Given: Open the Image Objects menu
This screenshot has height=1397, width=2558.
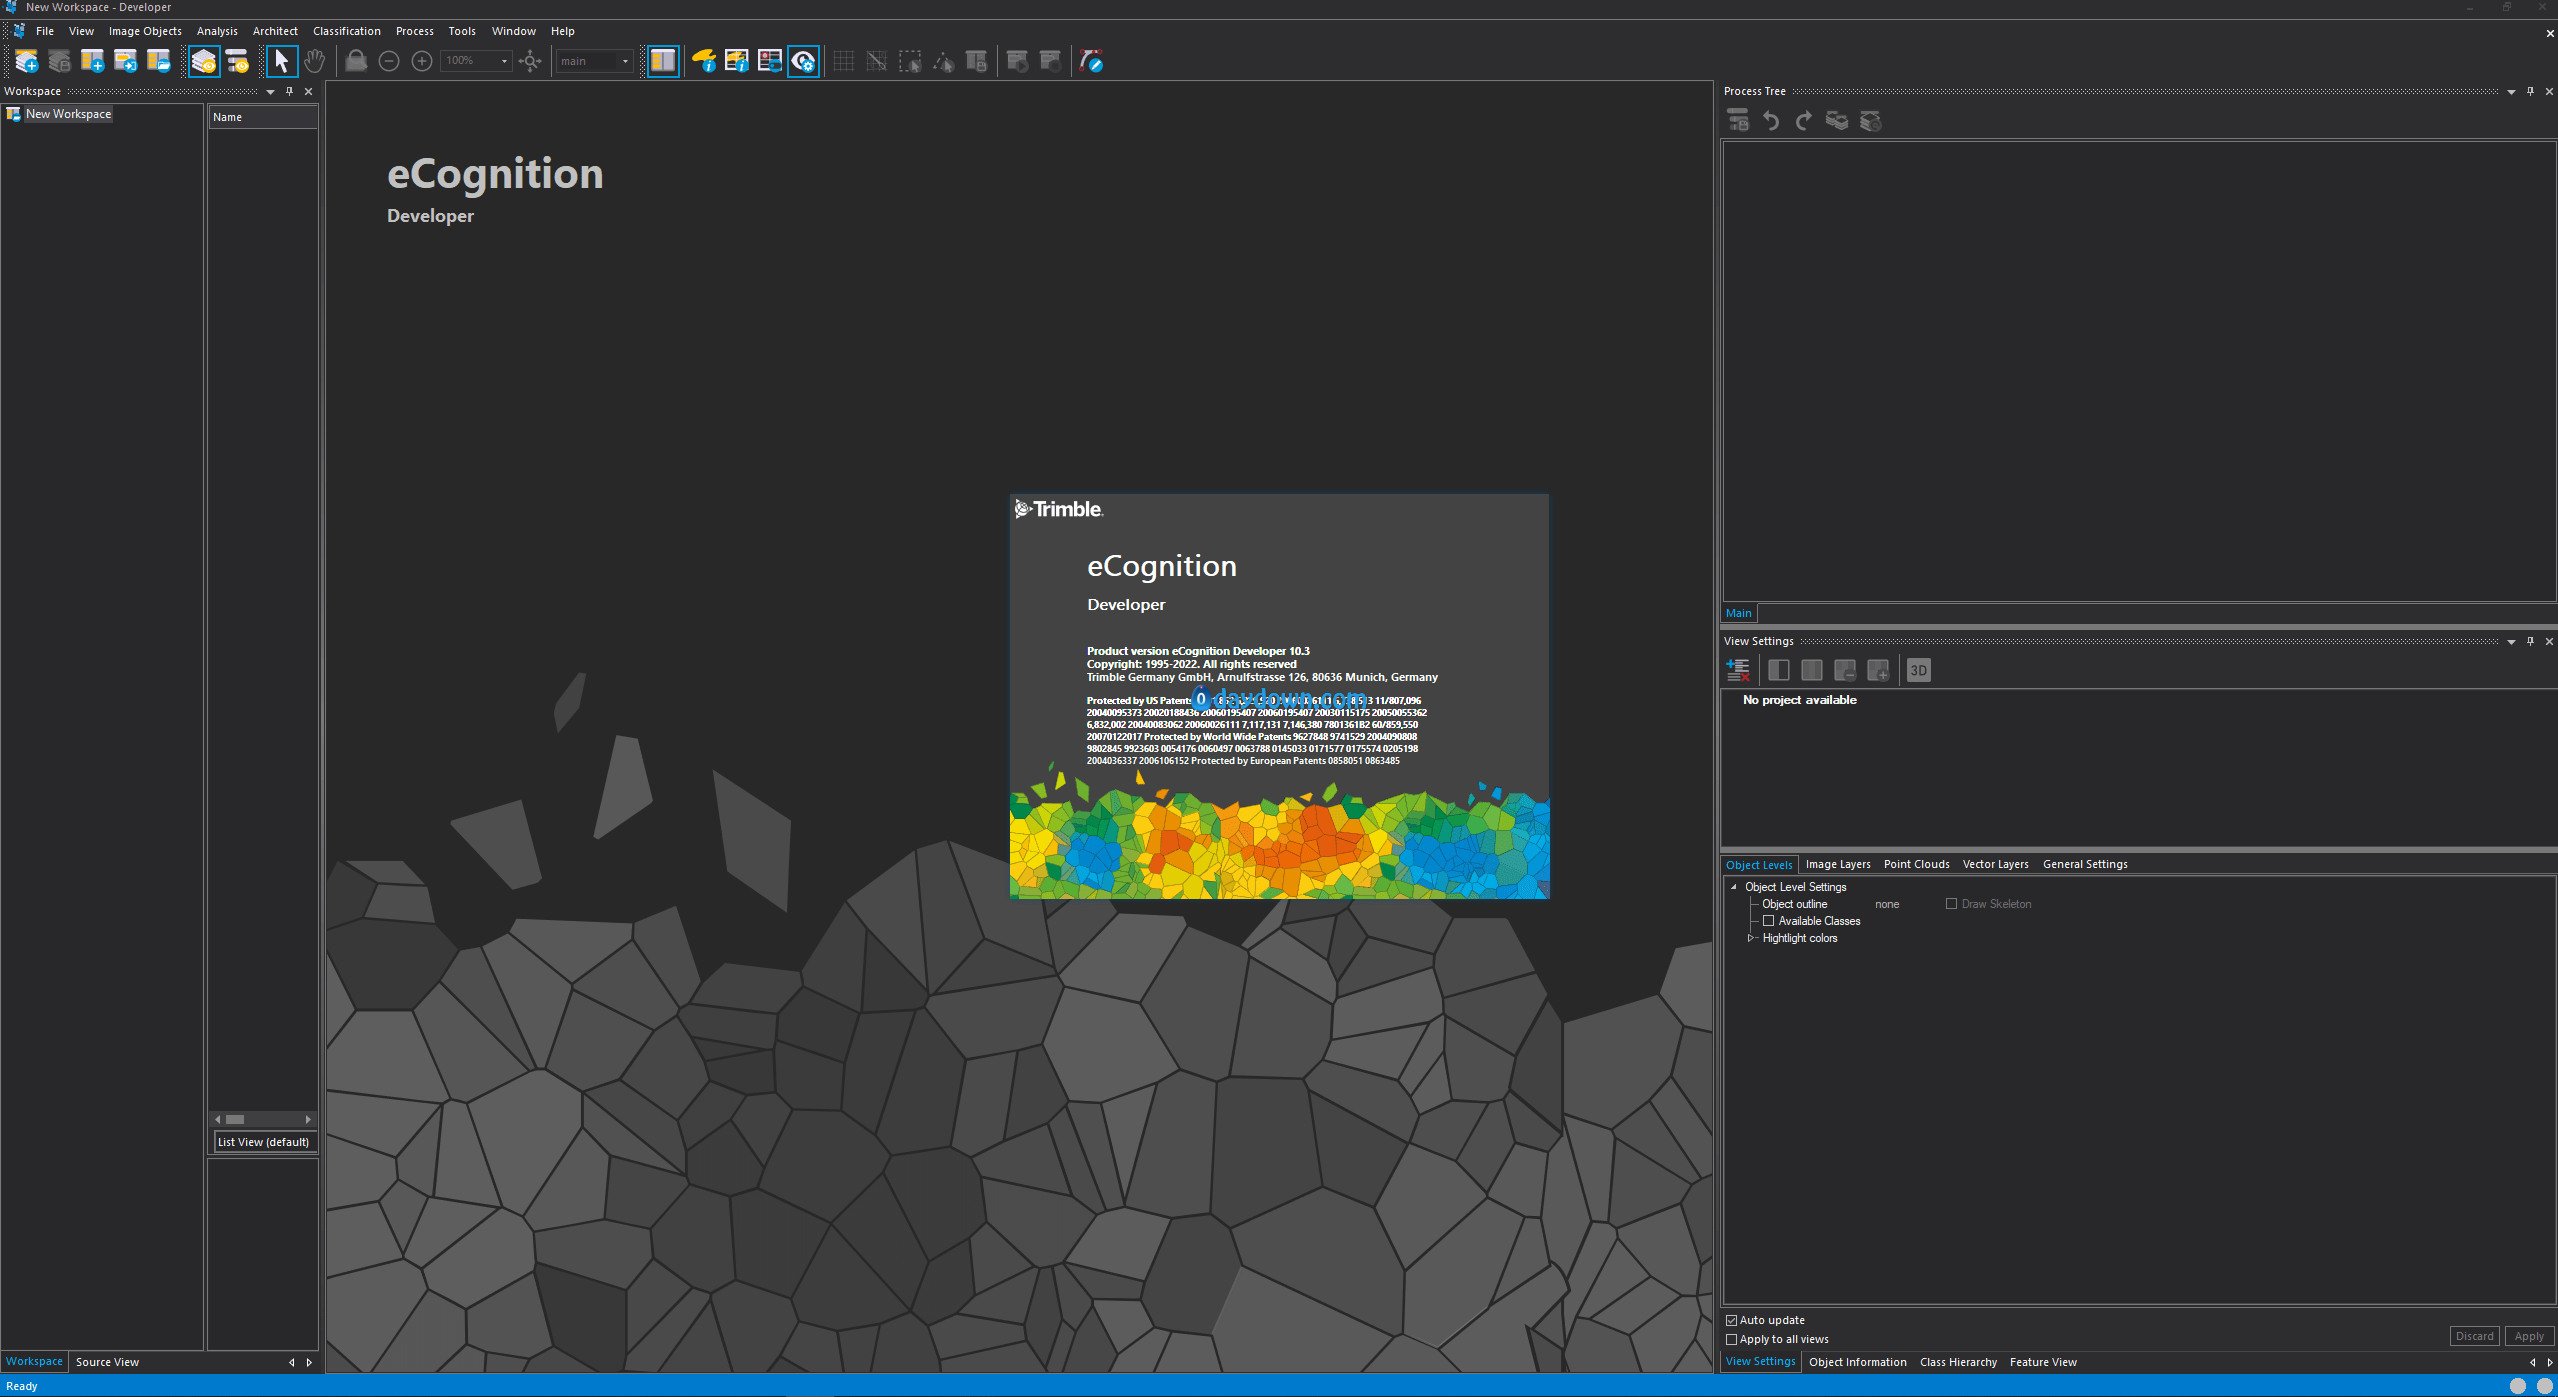Looking at the screenshot, I should coord(145,31).
